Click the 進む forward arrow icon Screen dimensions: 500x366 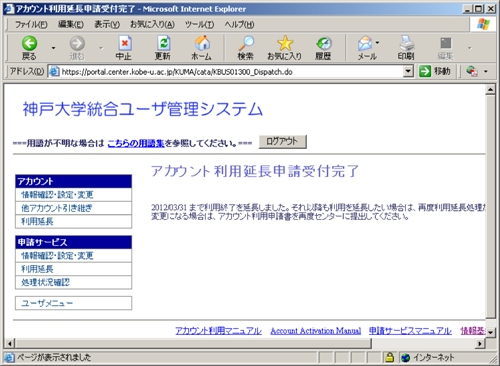click(x=77, y=44)
